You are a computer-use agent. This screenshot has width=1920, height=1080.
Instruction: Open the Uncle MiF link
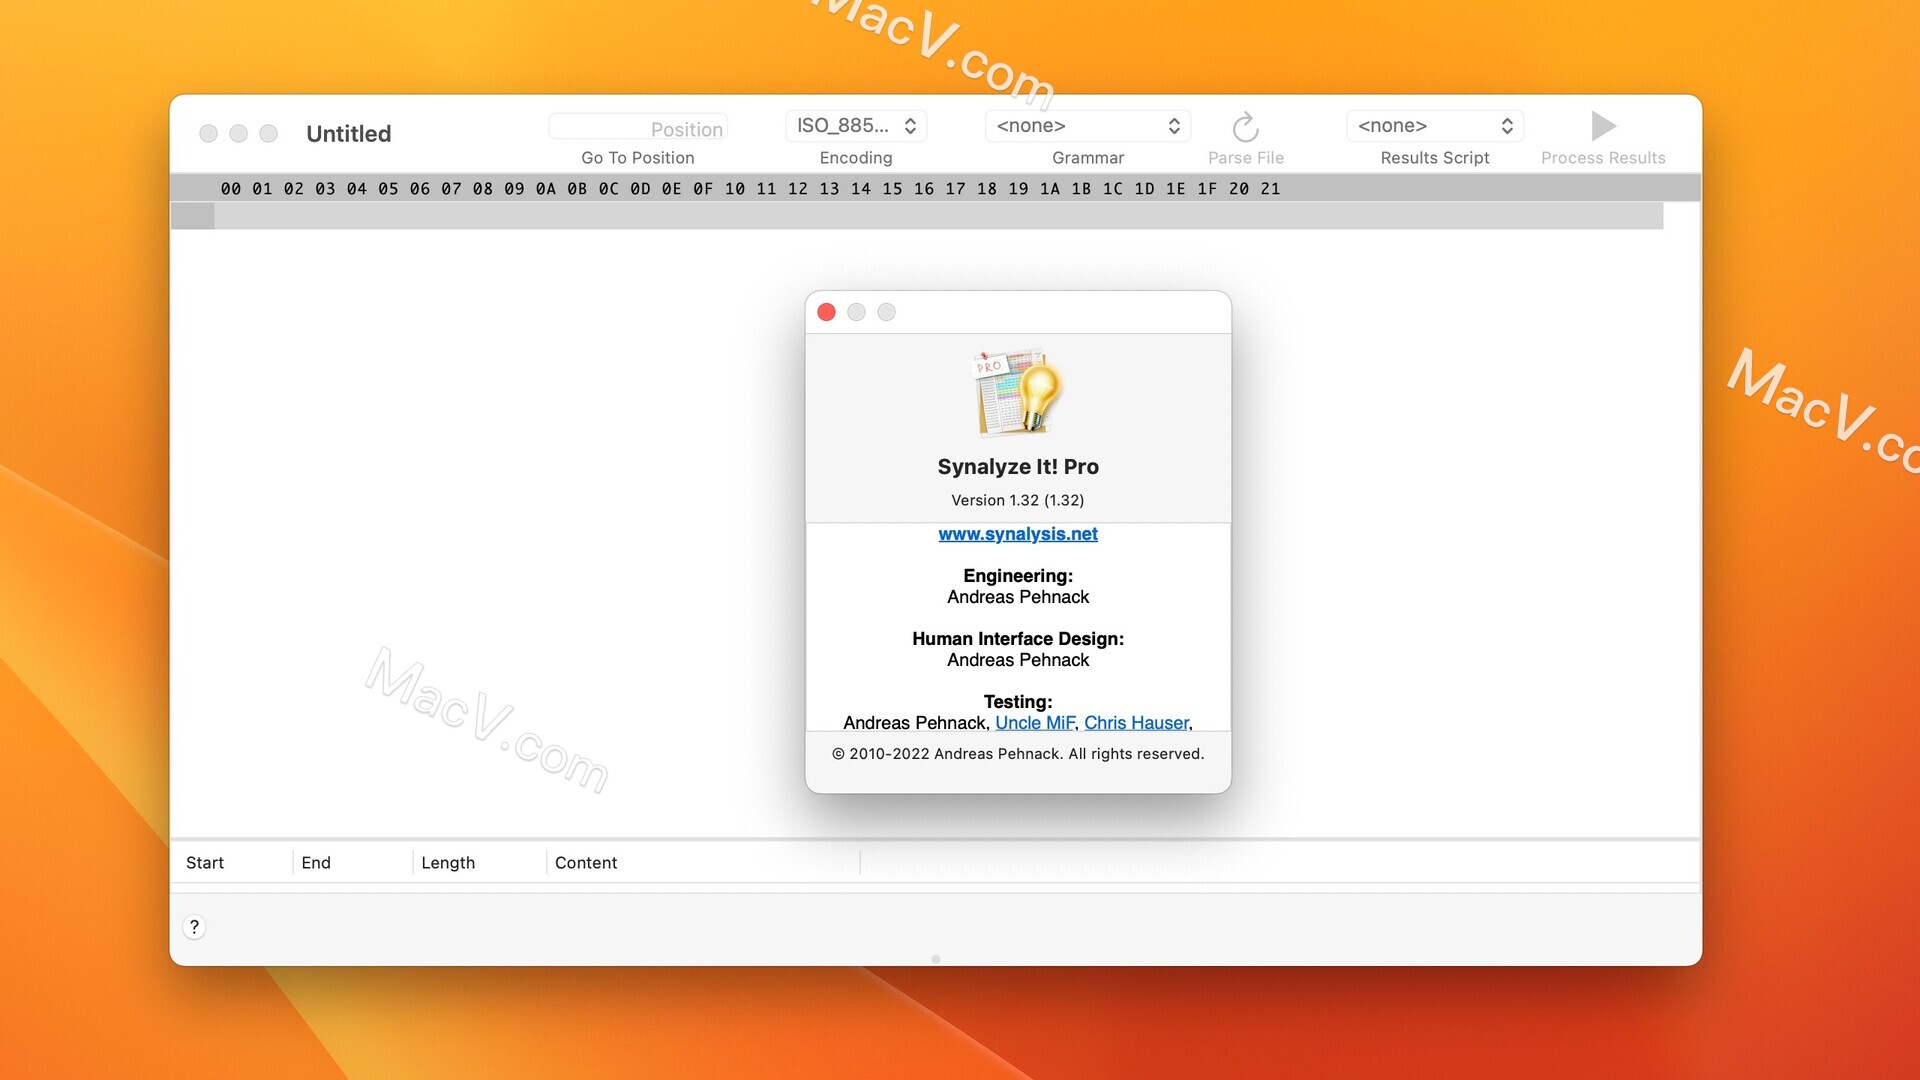(1035, 722)
